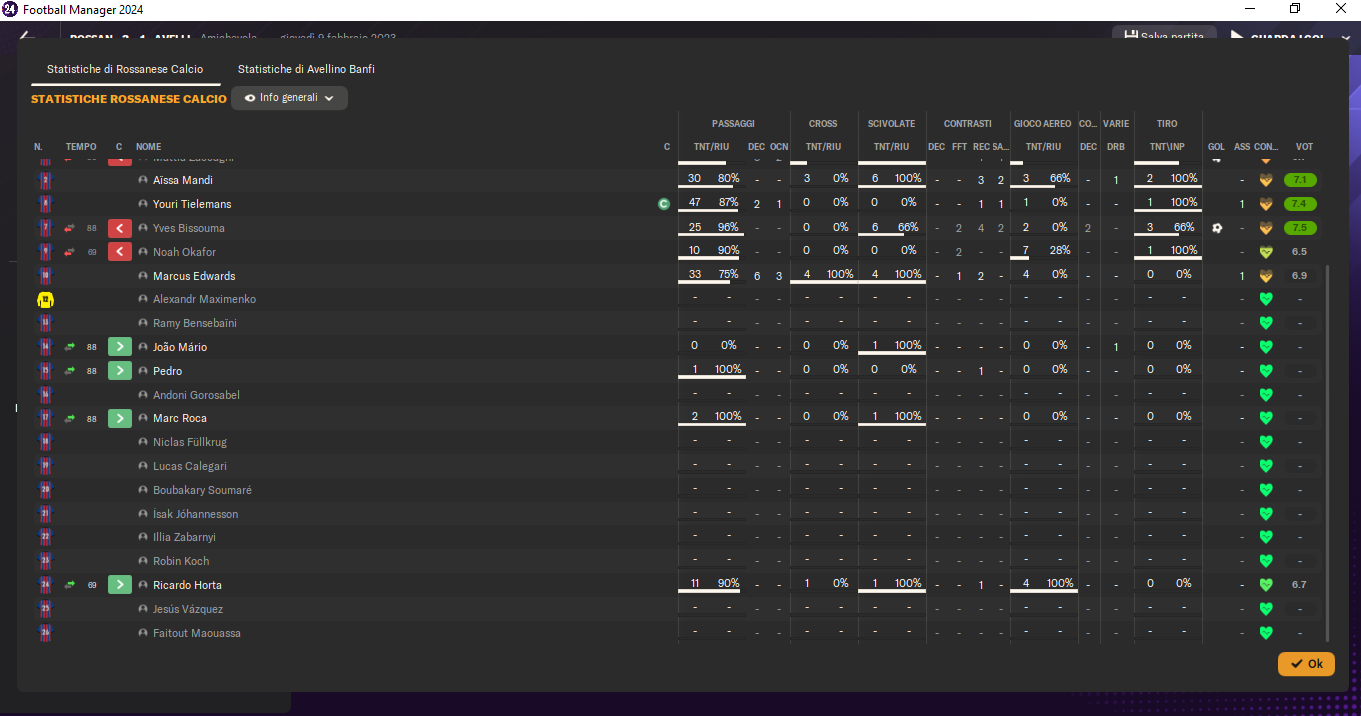Select Alexandr Maximenko's yellow goalkeeper shirt icon
1361x716 pixels.
(45, 299)
